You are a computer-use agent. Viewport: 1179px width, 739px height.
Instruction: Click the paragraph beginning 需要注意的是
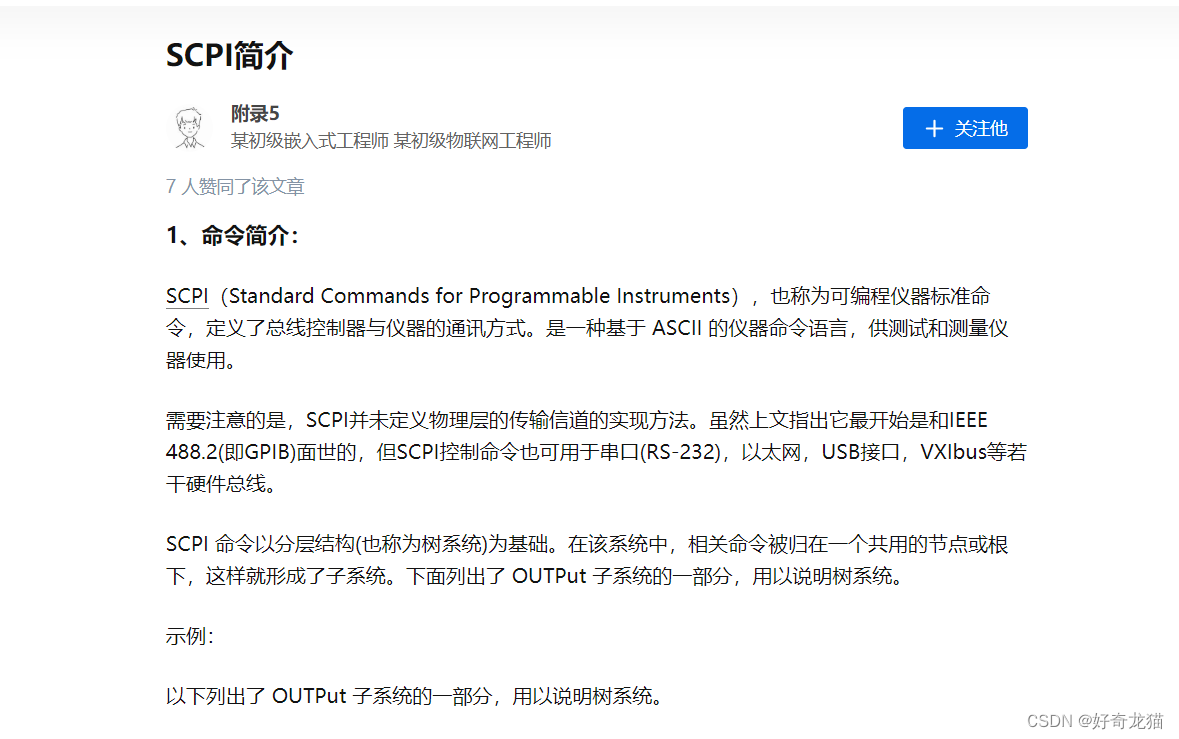coord(596,452)
